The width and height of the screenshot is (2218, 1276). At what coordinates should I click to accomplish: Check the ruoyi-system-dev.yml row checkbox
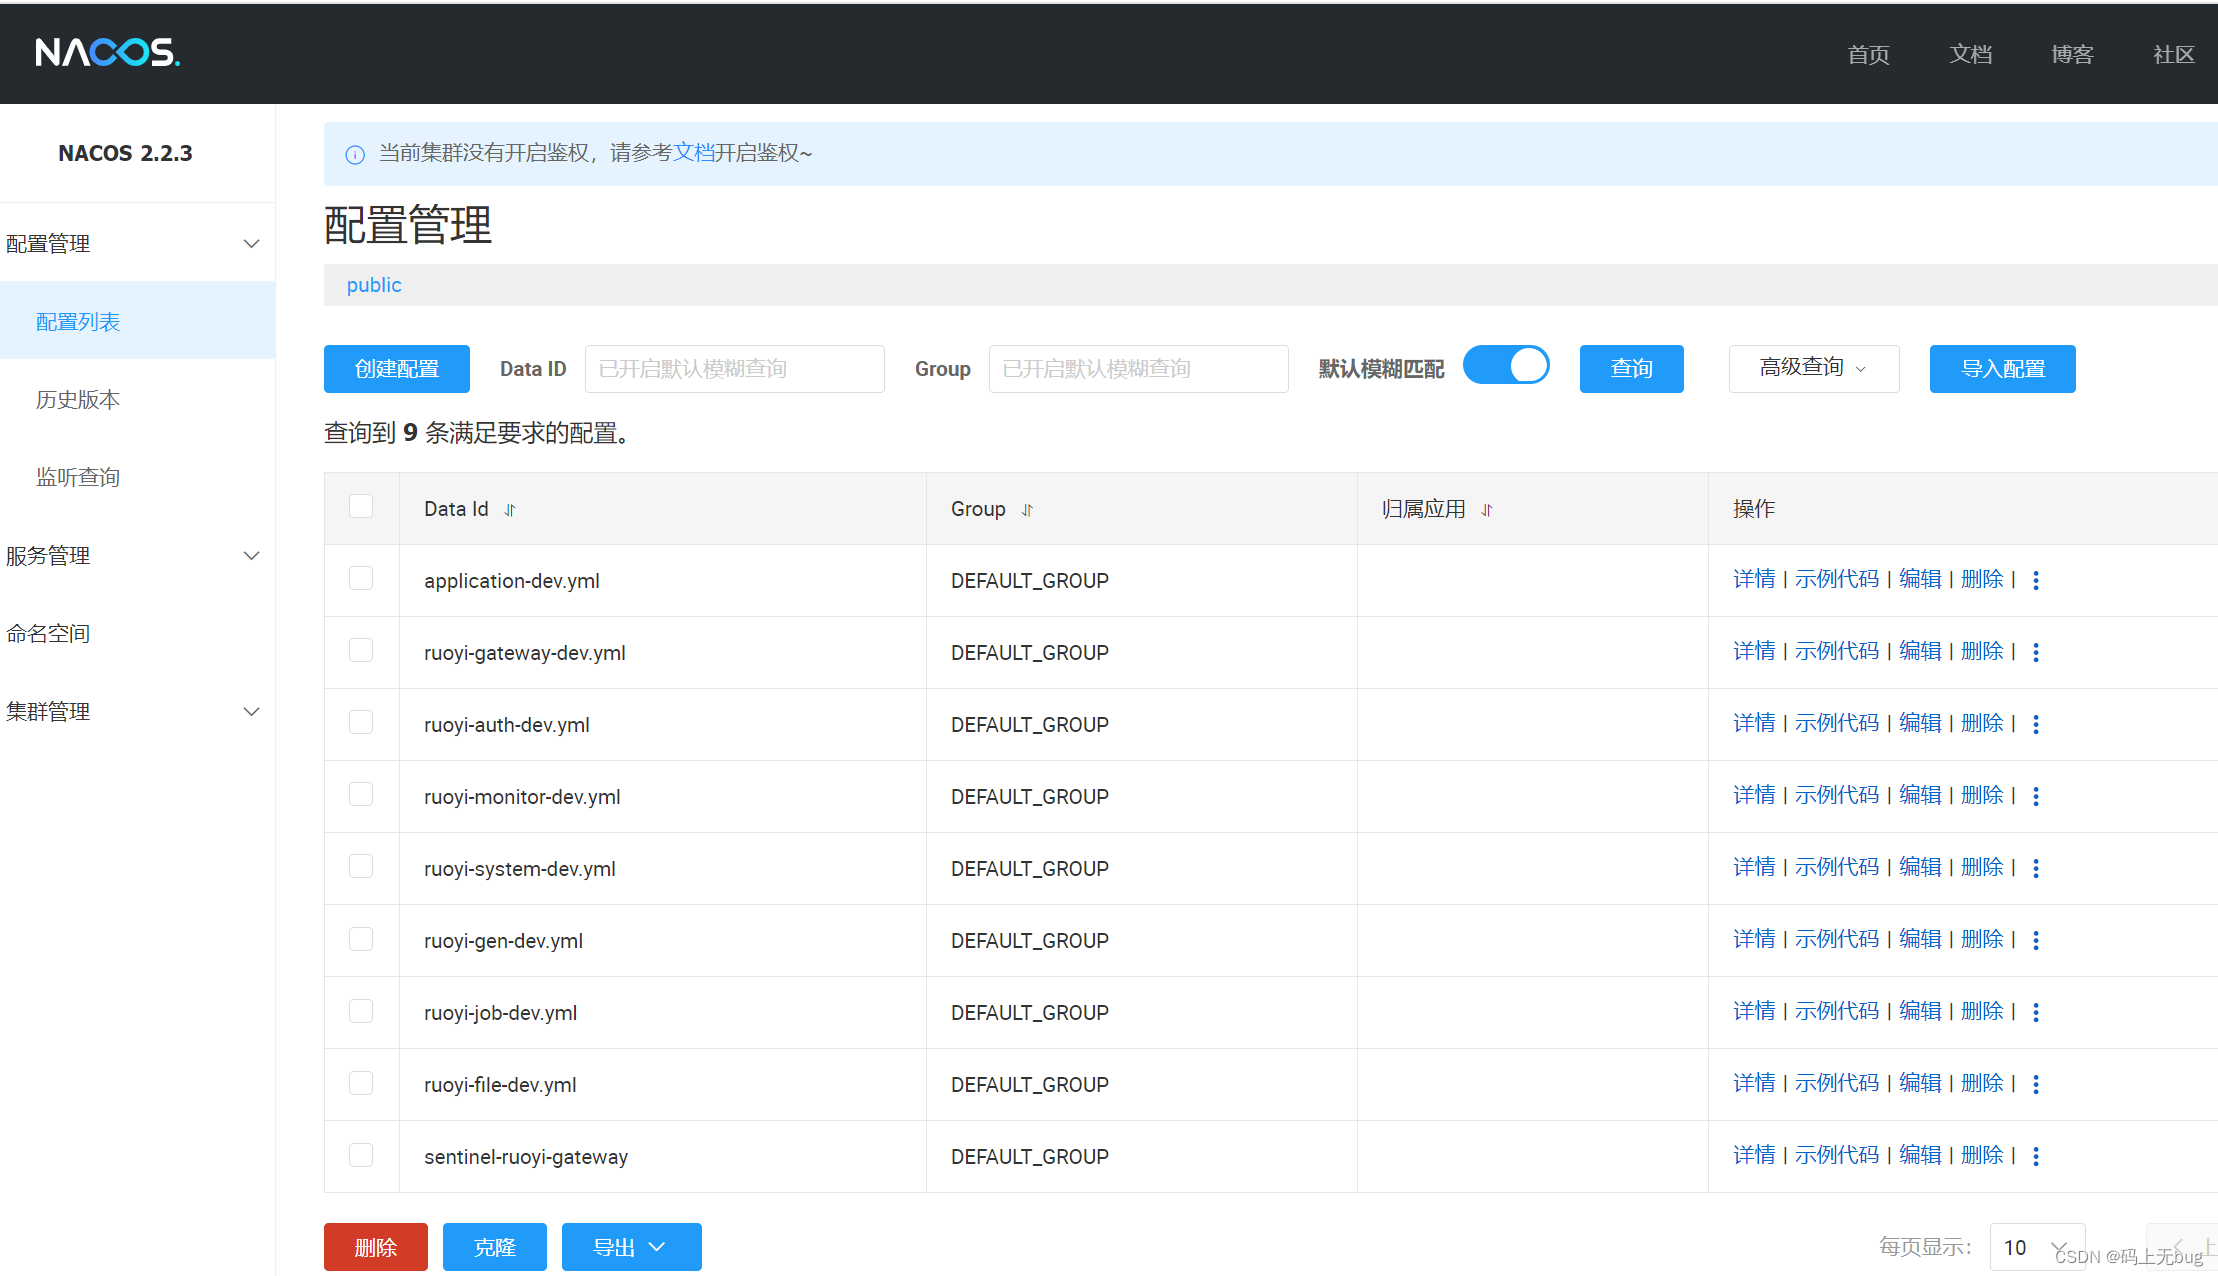(361, 866)
